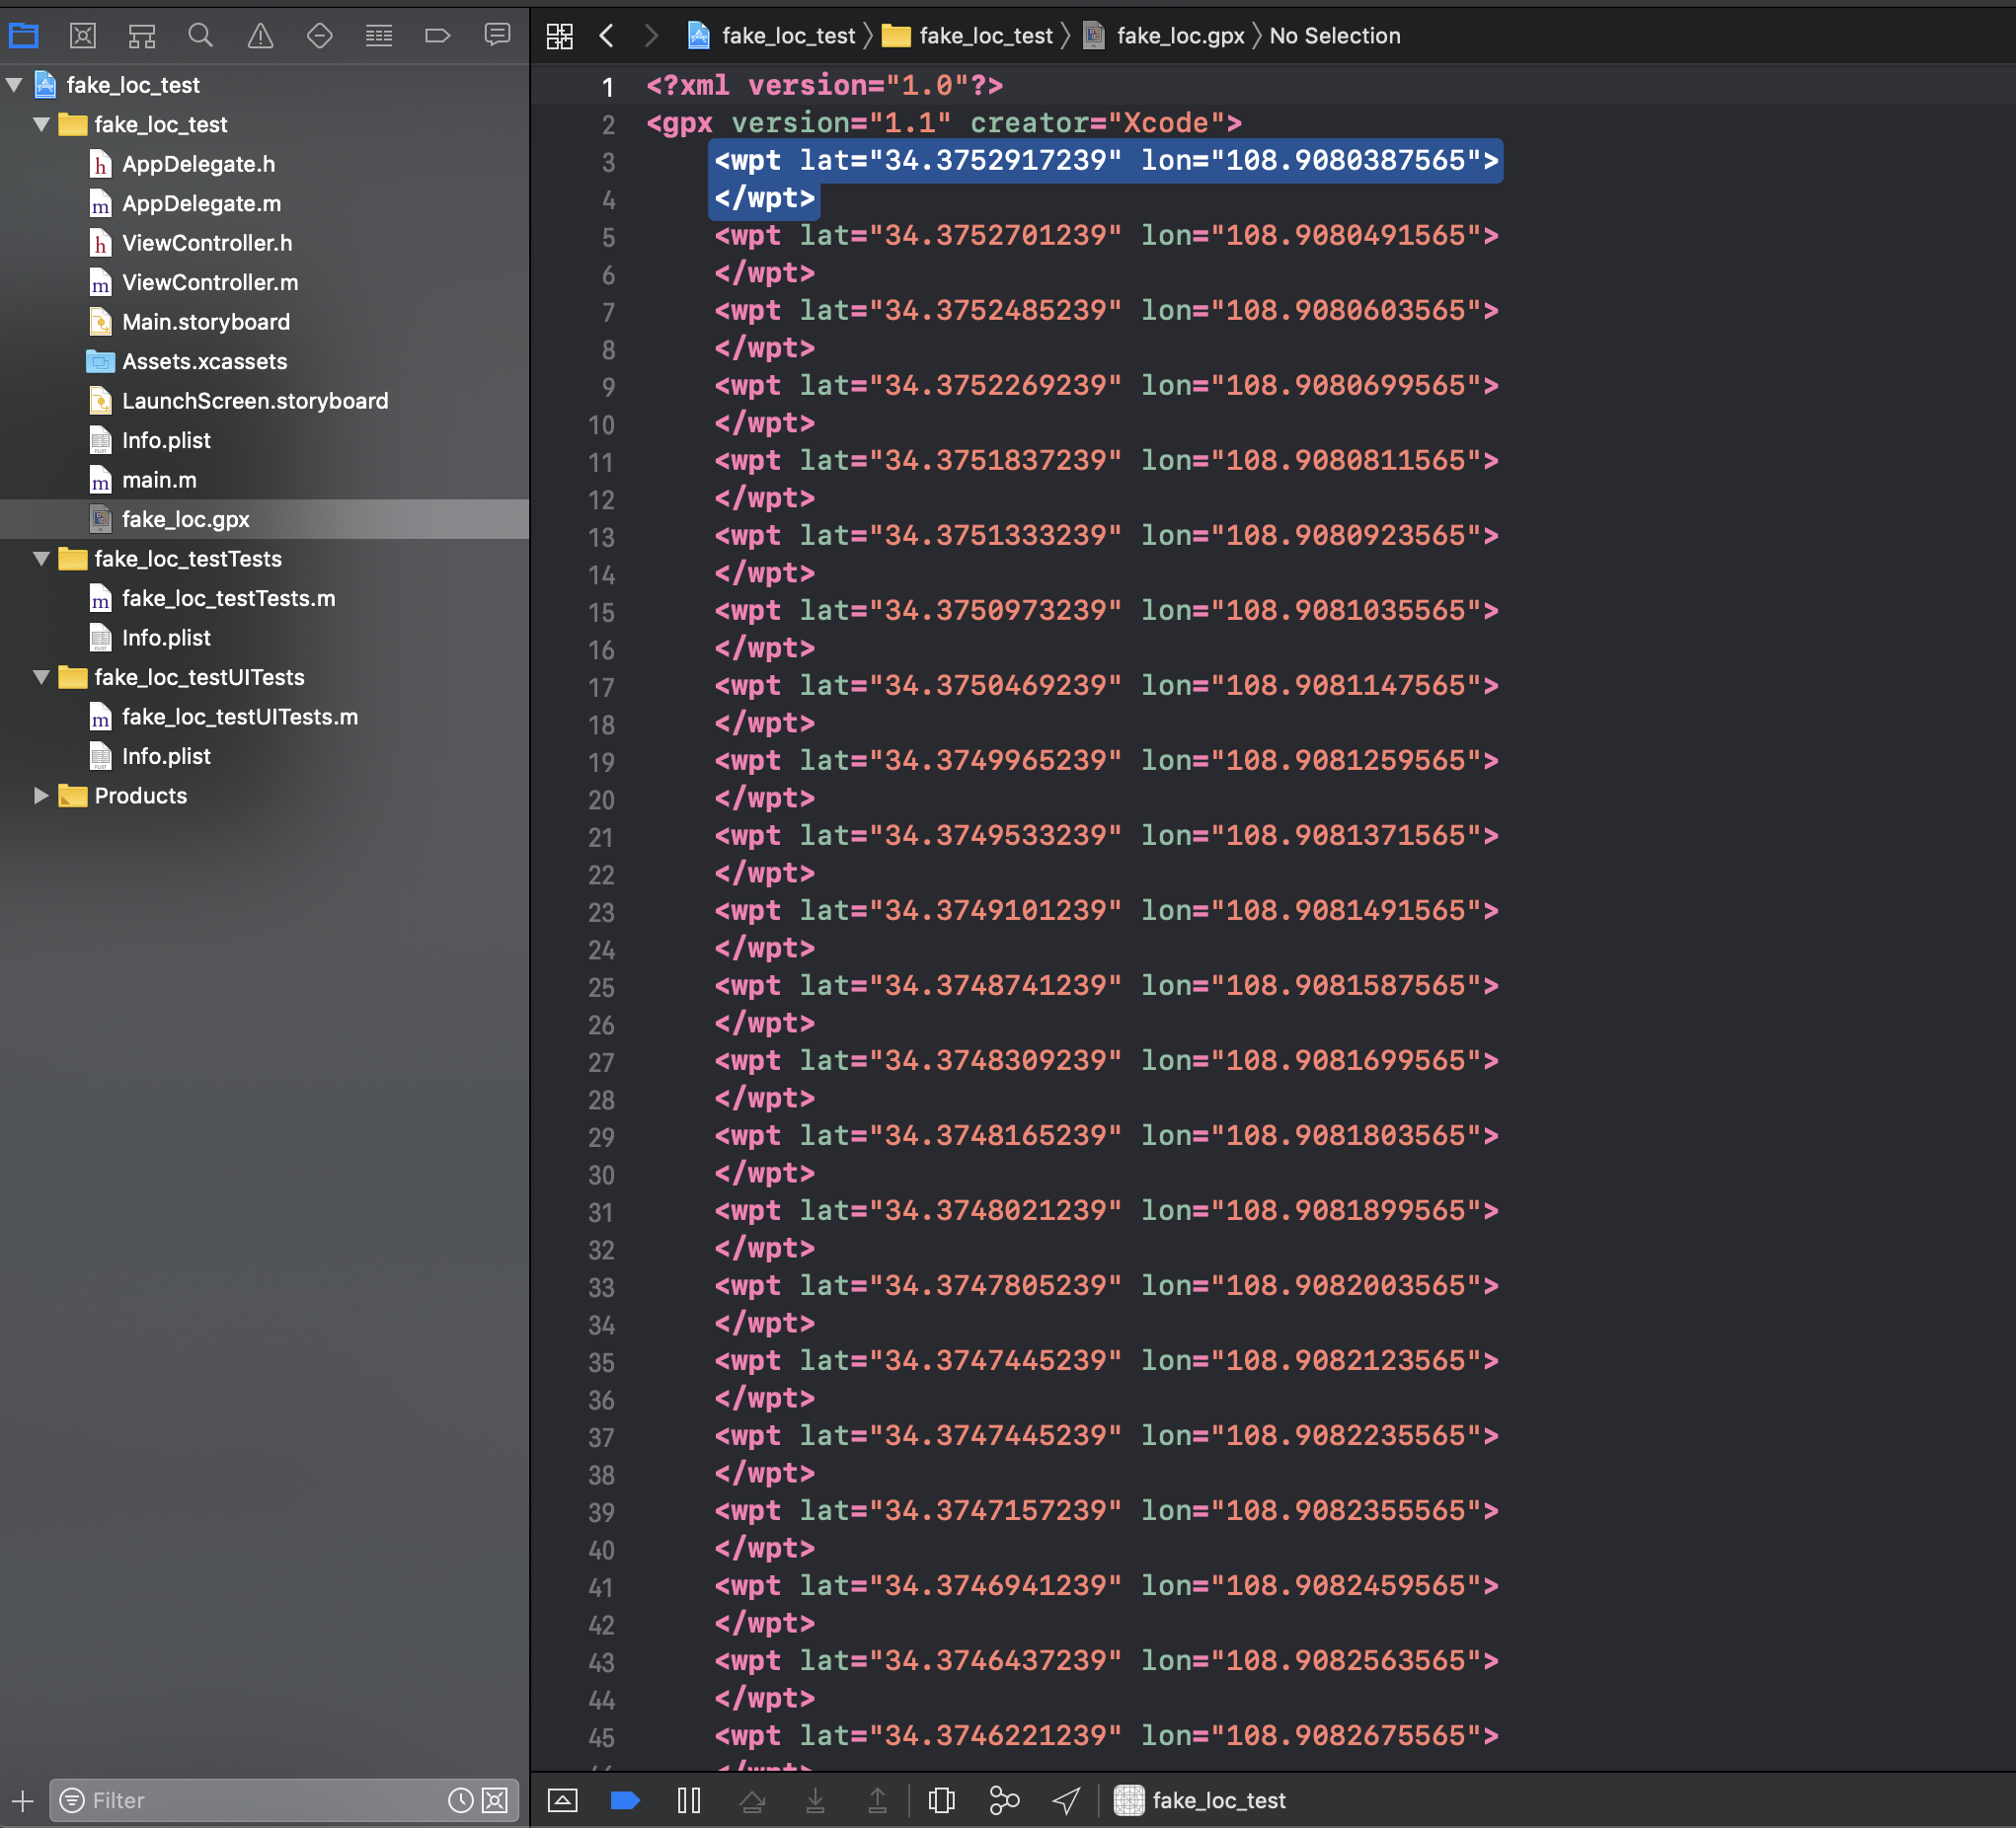This screenshot has width=2016, height=1828.
Task: Click fake_loc_test project in jump bar
Action: (771, 36)
